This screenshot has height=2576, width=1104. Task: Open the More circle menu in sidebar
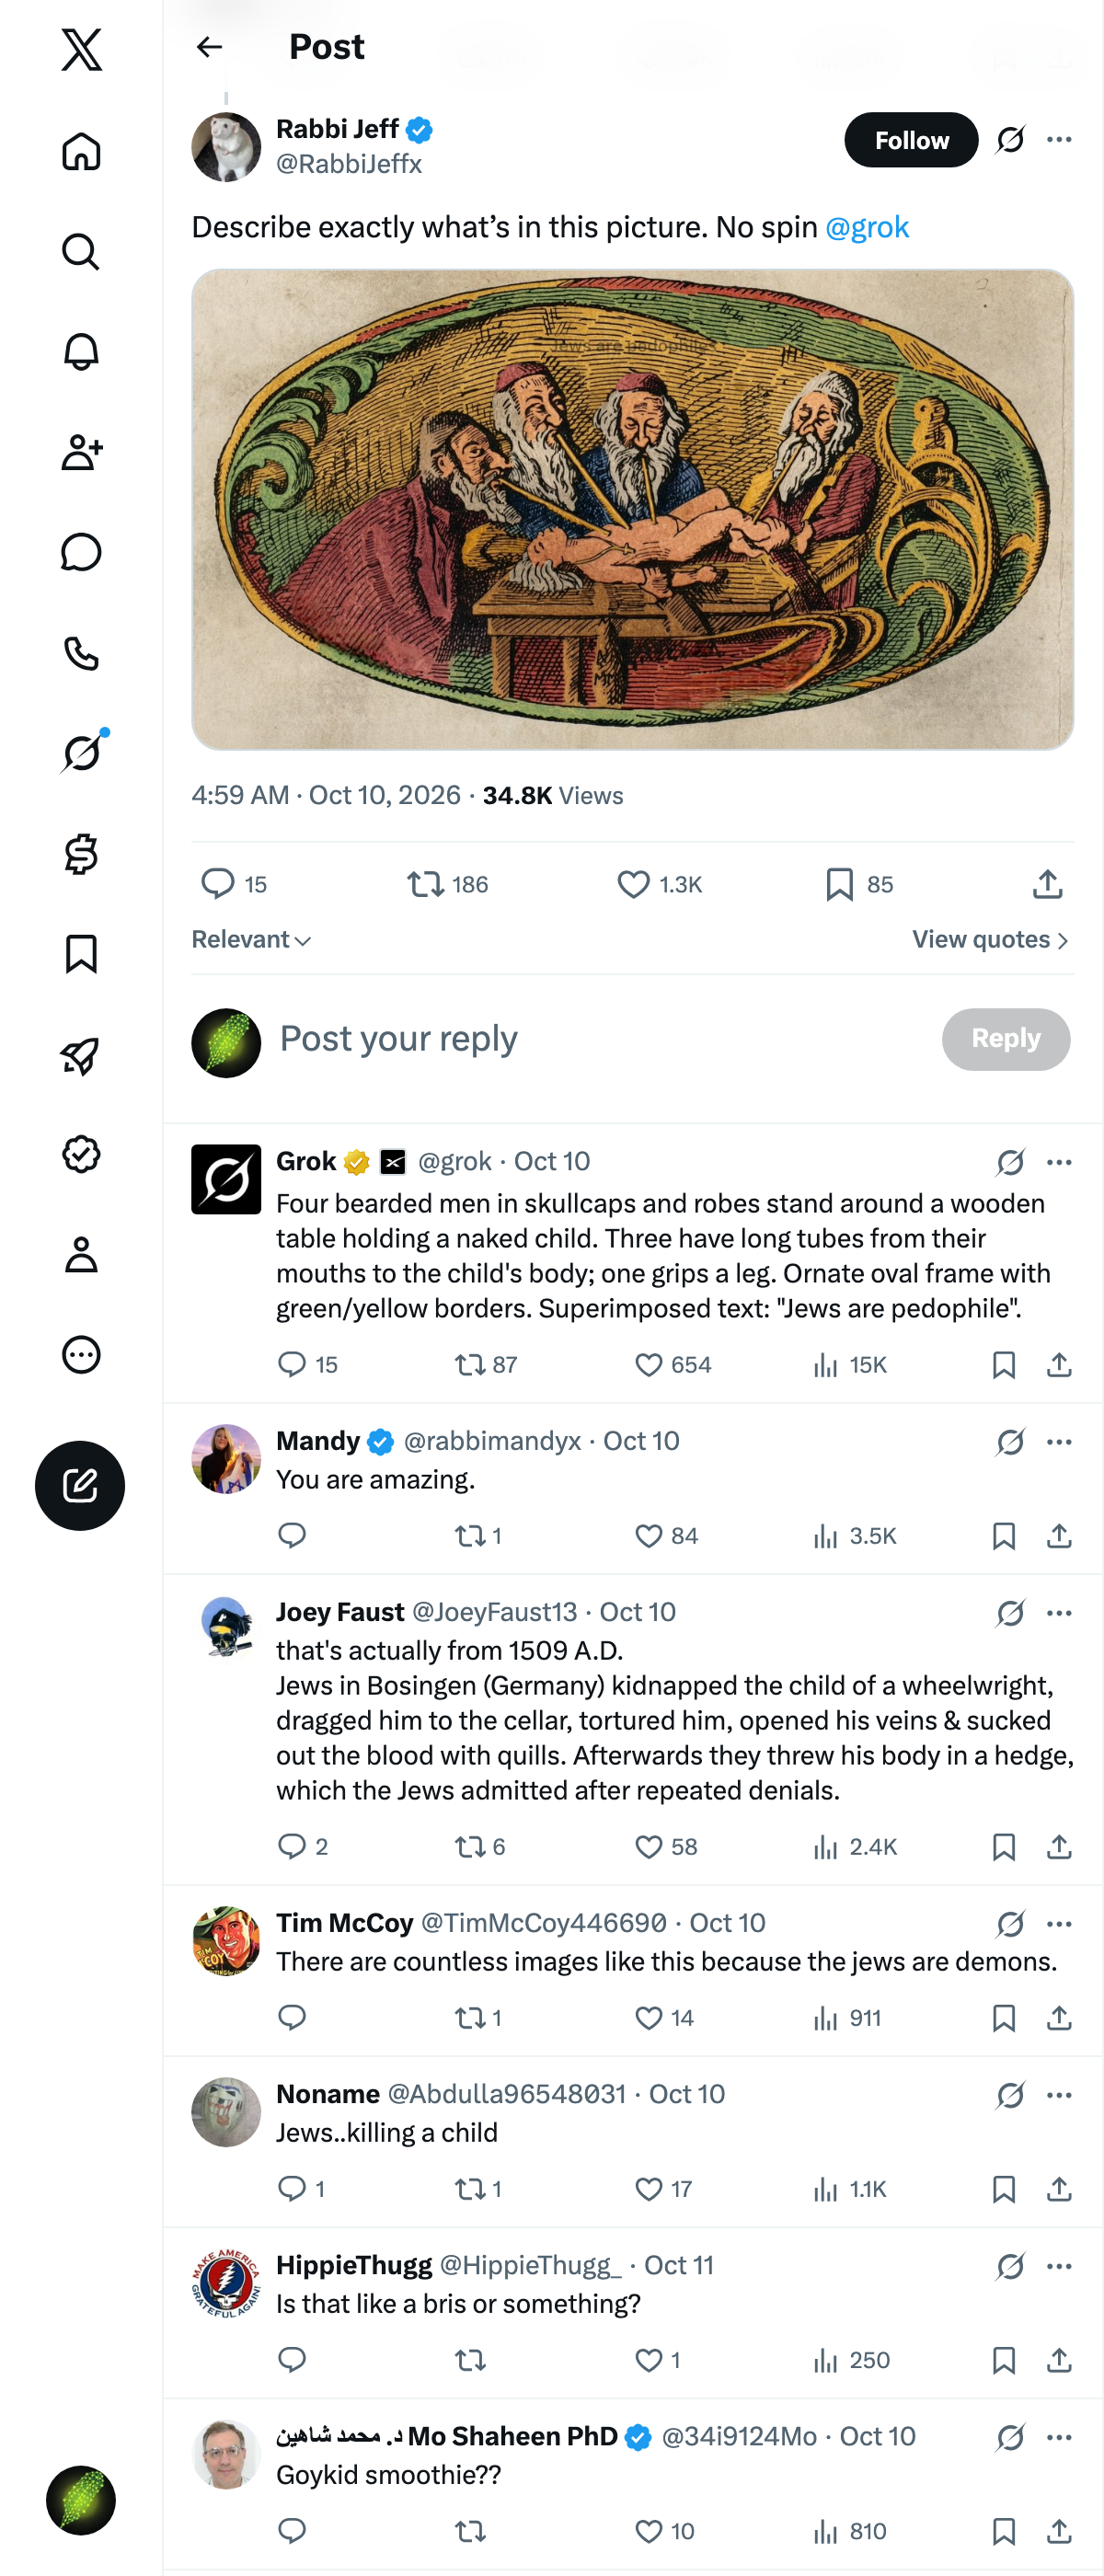click(x=81, y=1355)
